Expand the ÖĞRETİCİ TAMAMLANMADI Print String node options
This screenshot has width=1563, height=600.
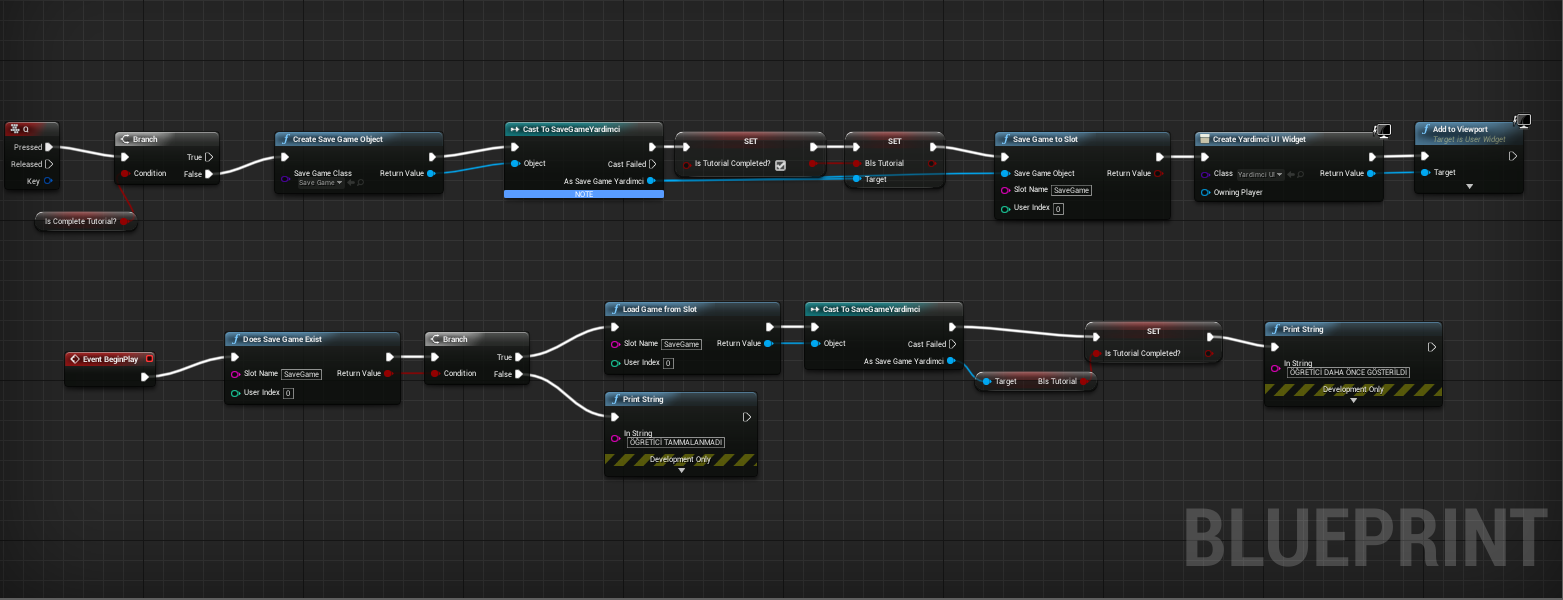click(x=681, y=470)
